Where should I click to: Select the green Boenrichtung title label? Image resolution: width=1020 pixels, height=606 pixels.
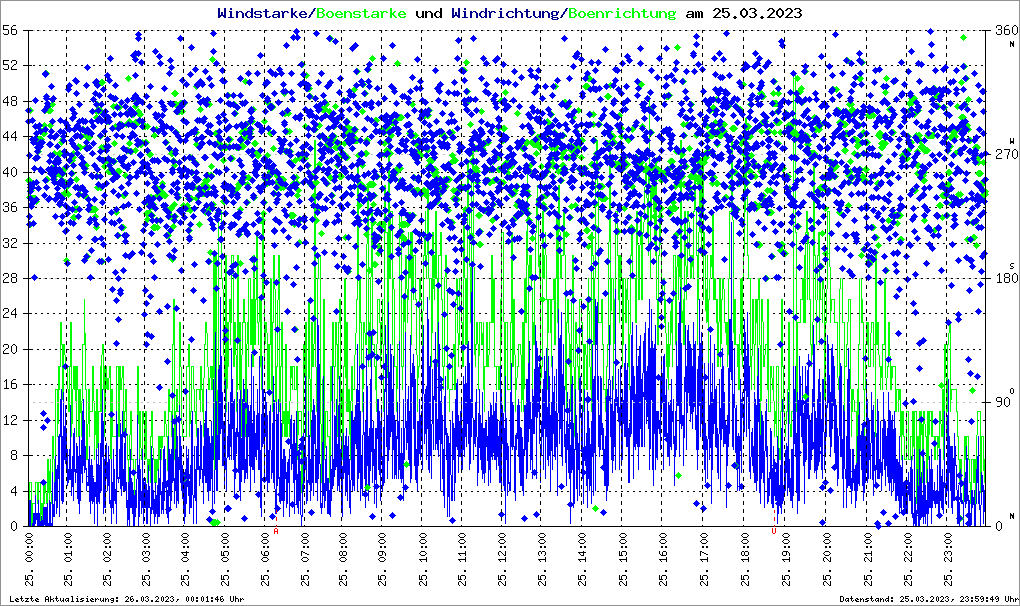(623, 13)
